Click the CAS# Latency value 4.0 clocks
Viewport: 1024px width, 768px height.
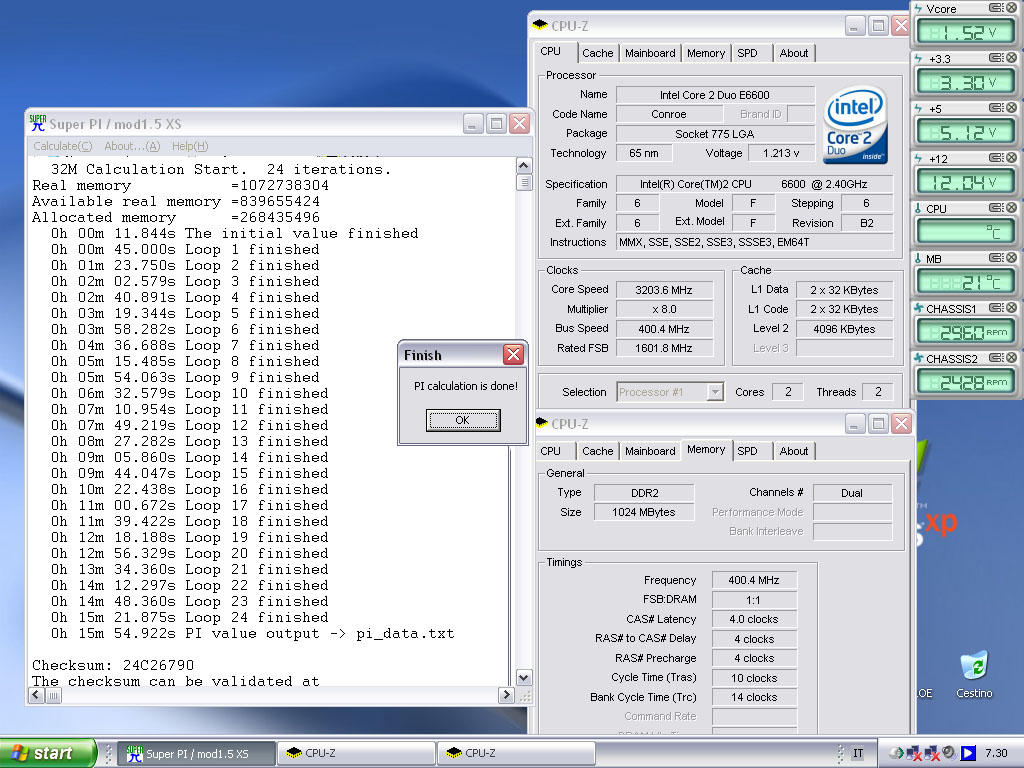pos(754,619)
